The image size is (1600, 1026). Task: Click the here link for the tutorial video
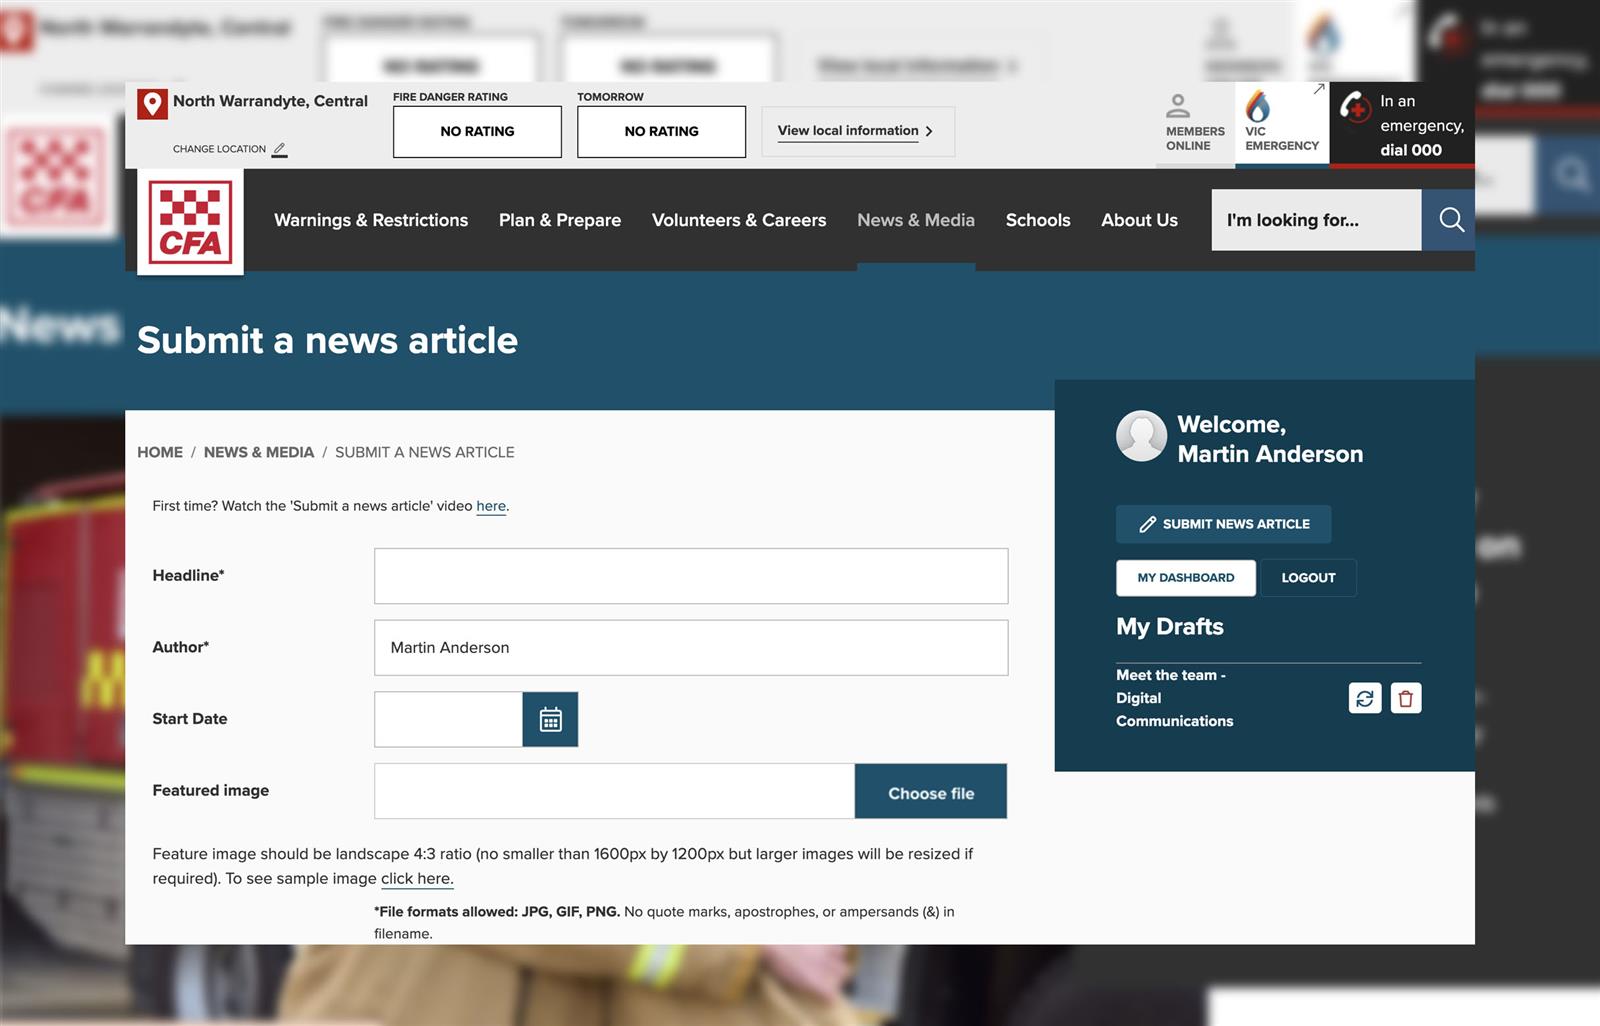pyautogui.click(x=490, y=506)
